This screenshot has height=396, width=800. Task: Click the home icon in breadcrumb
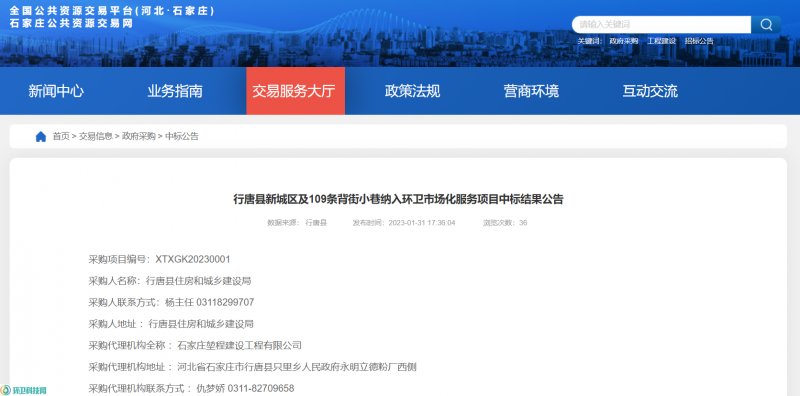[x=41, y=137]
